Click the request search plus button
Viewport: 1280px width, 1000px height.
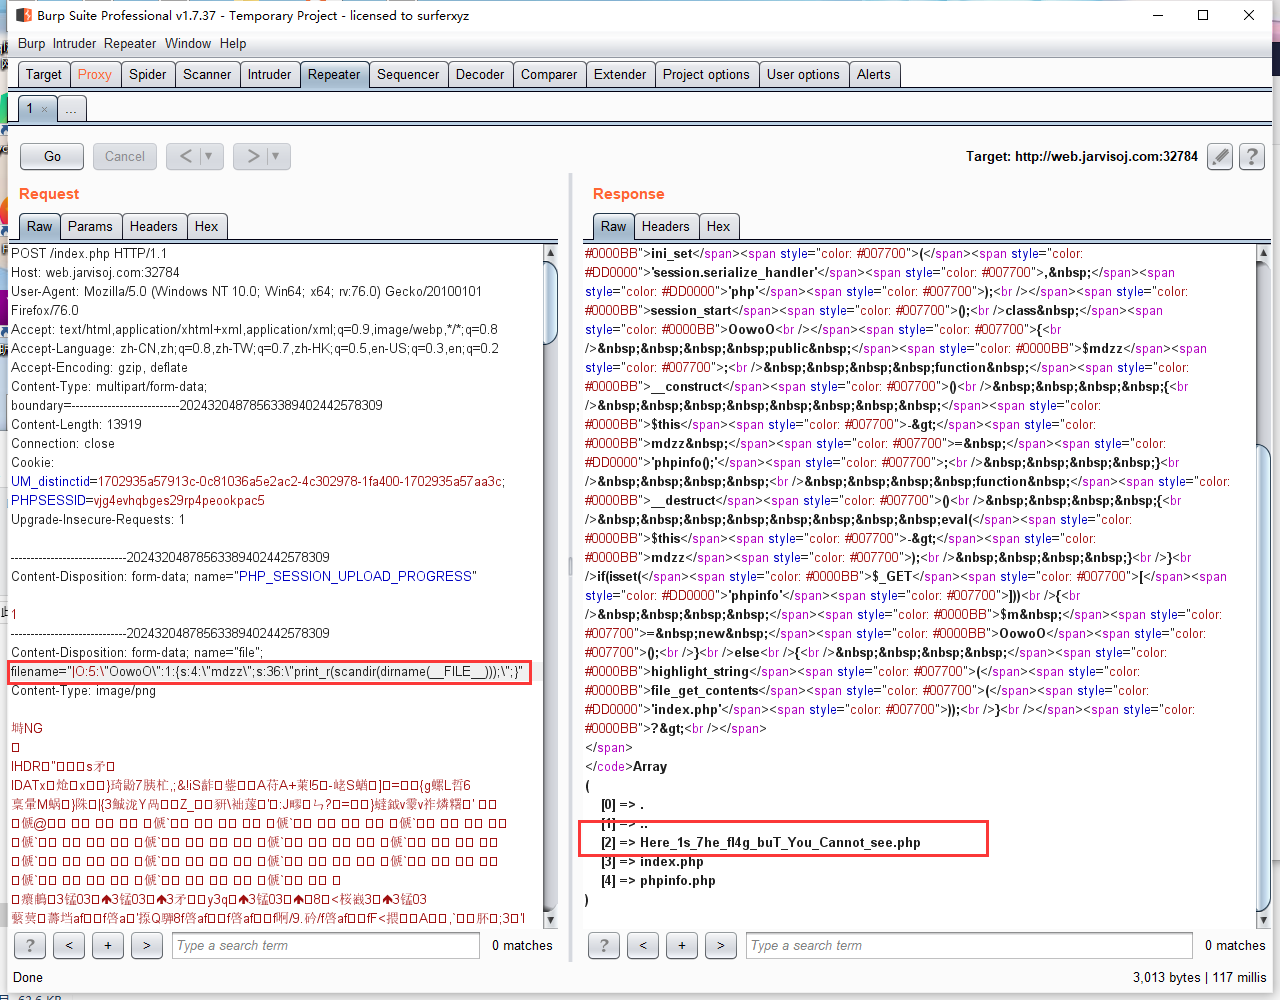point(108,945)
